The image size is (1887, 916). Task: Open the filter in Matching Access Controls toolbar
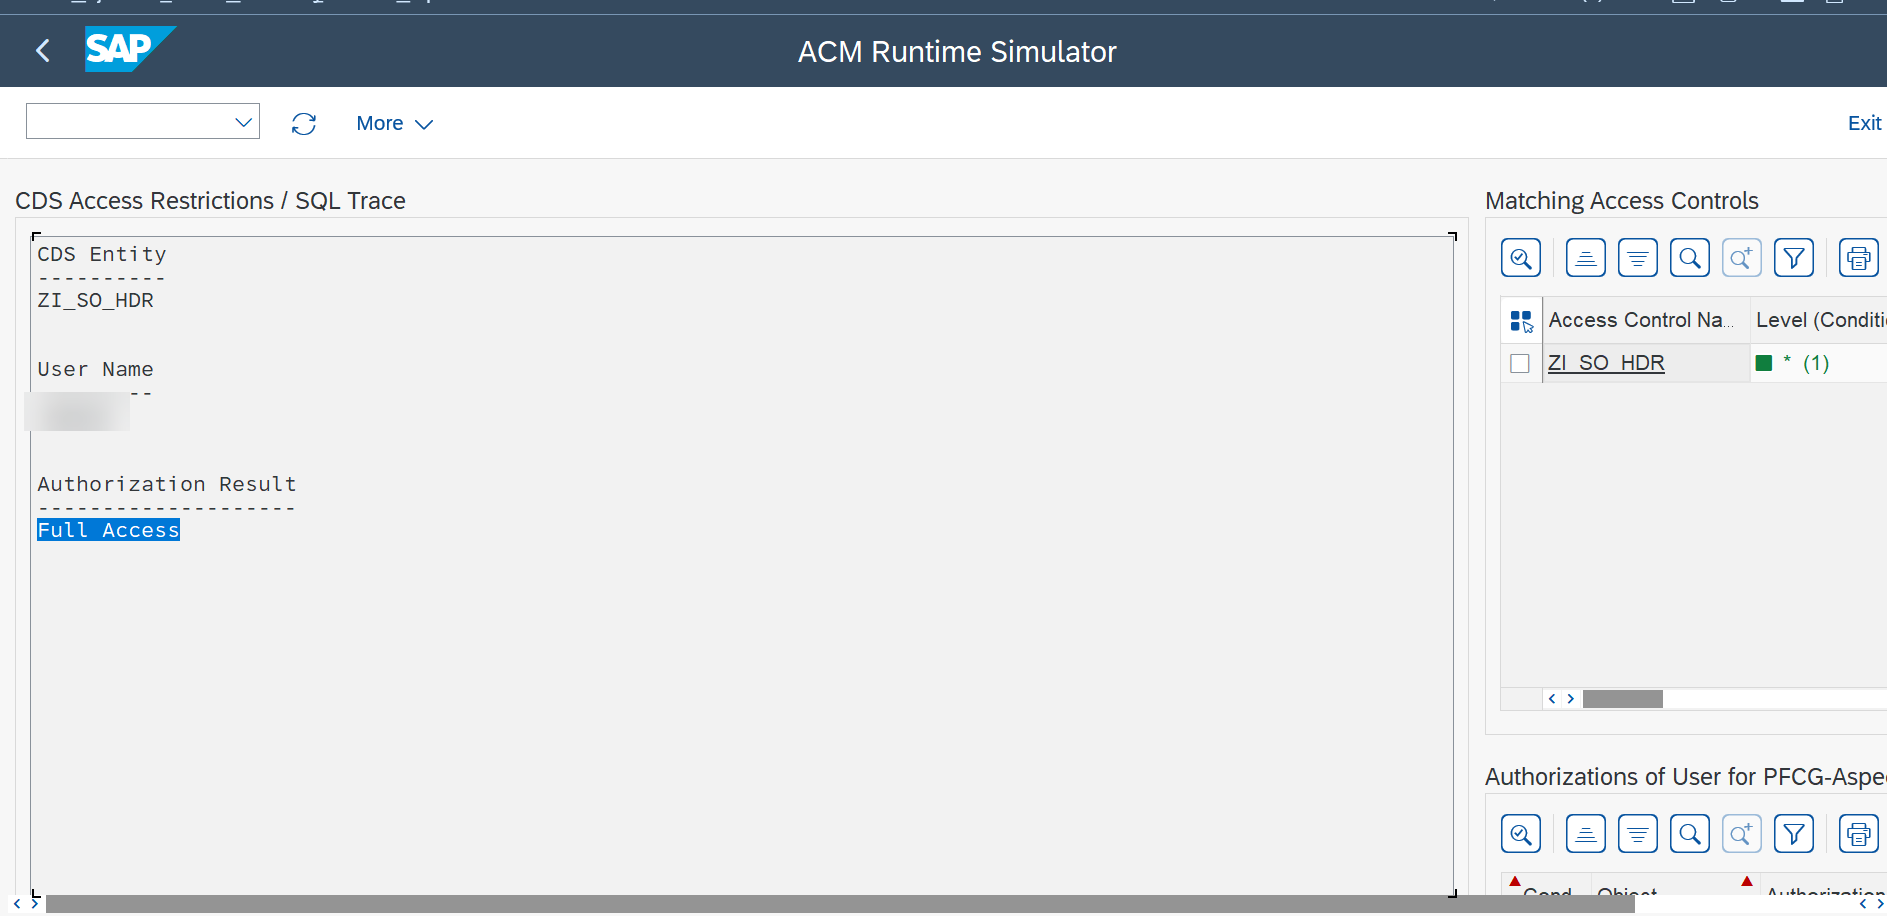[1794, 259]
